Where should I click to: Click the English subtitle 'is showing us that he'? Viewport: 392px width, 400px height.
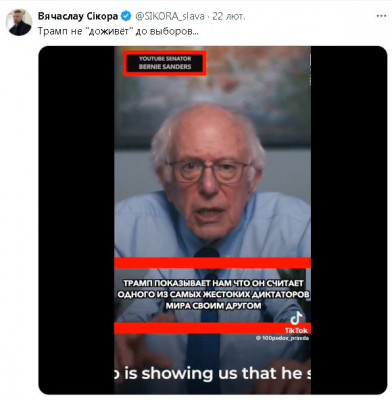212,373
